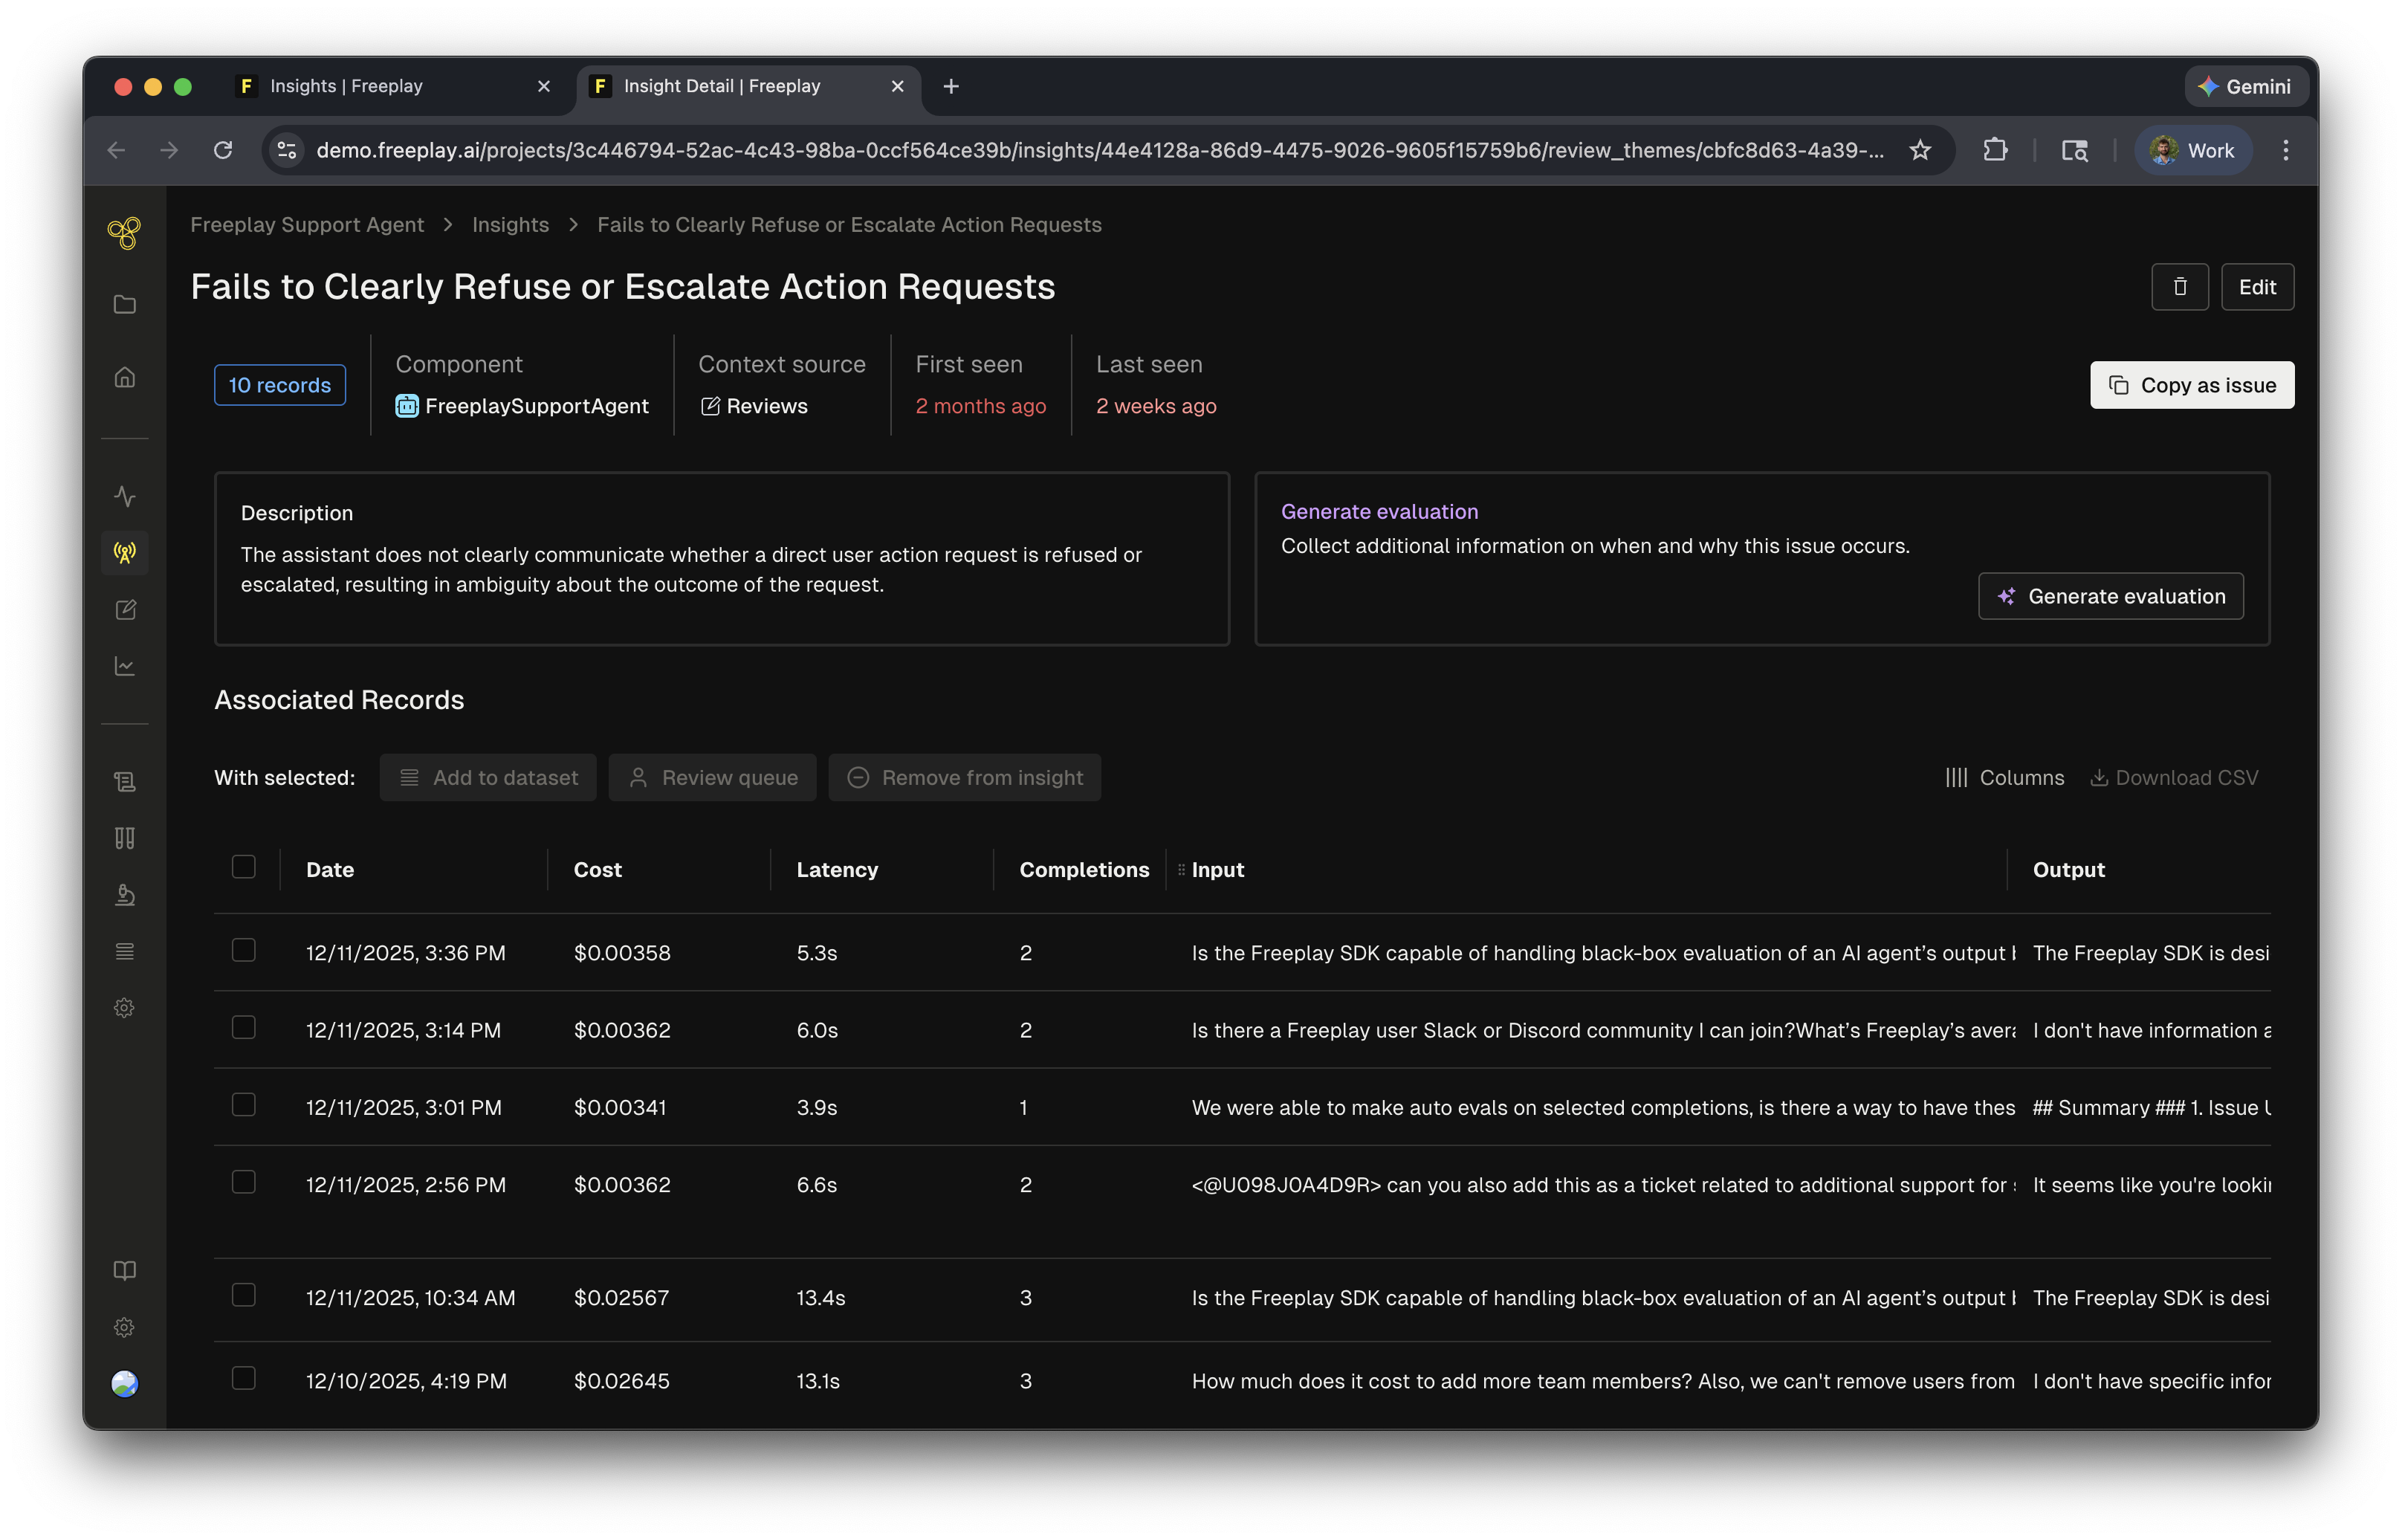2402x1540 pixels.
Task: Open the Analytics chart icon in sidebar
Action: pyautogui.click(x=125, y=665)
